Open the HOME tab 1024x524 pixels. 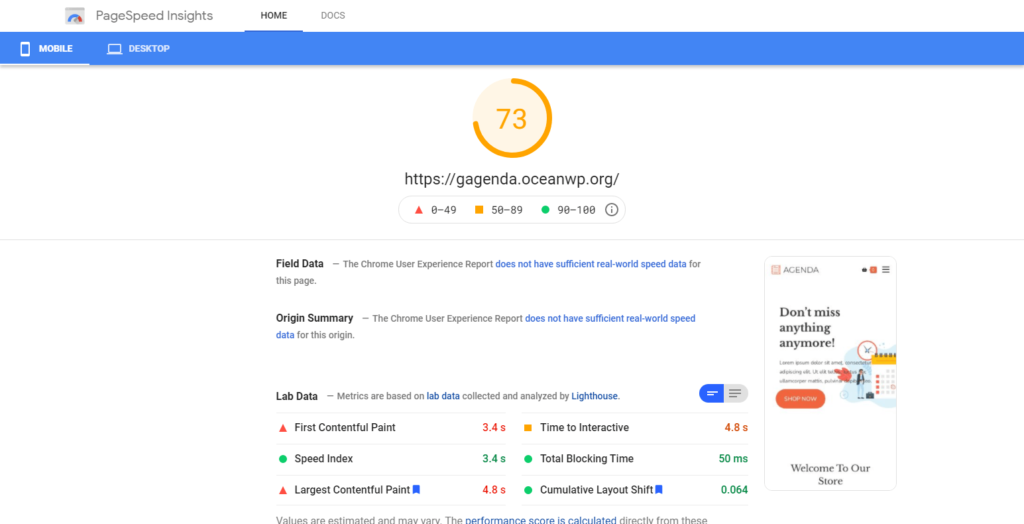274,16
